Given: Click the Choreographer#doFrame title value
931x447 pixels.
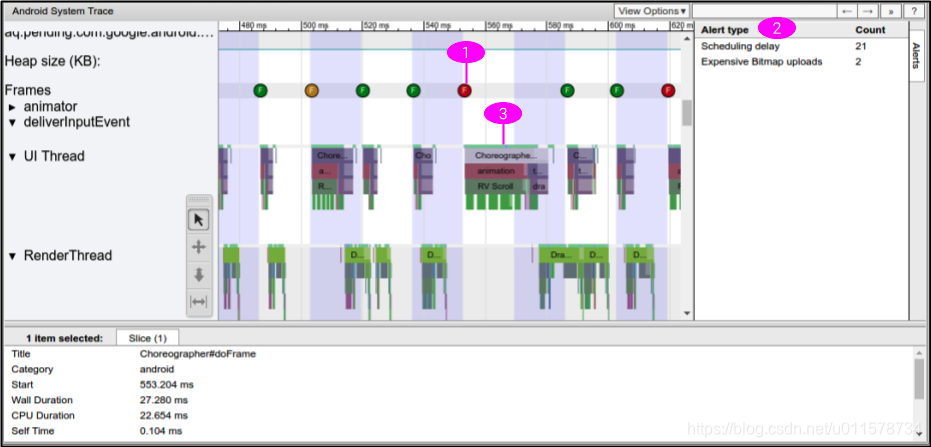Looking at the screenshot, I should [x=198, y=354].
